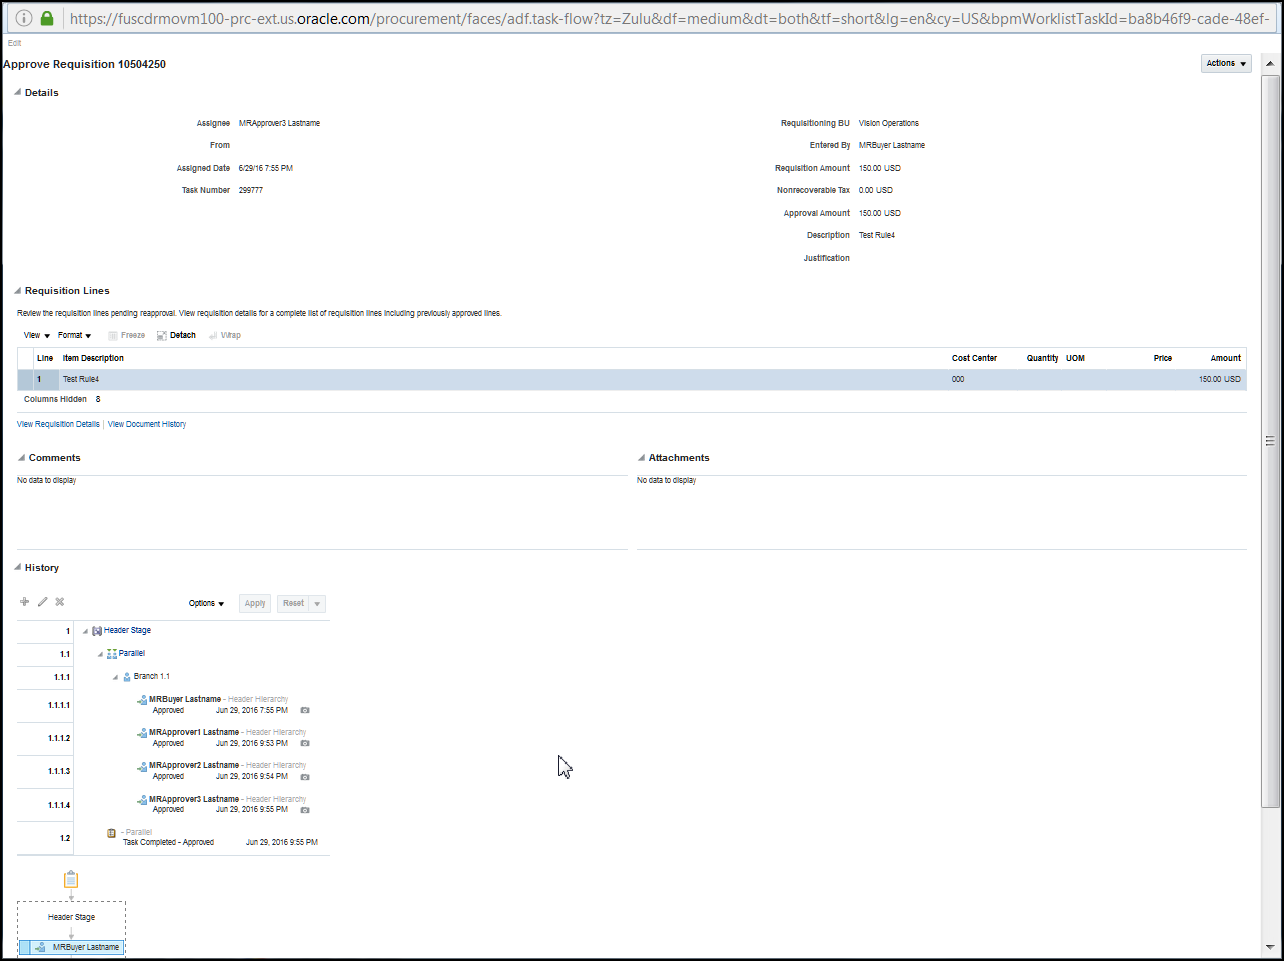
Task: Click the Parallel node icon in history row 1.1
Action: (x=111, y=653)
